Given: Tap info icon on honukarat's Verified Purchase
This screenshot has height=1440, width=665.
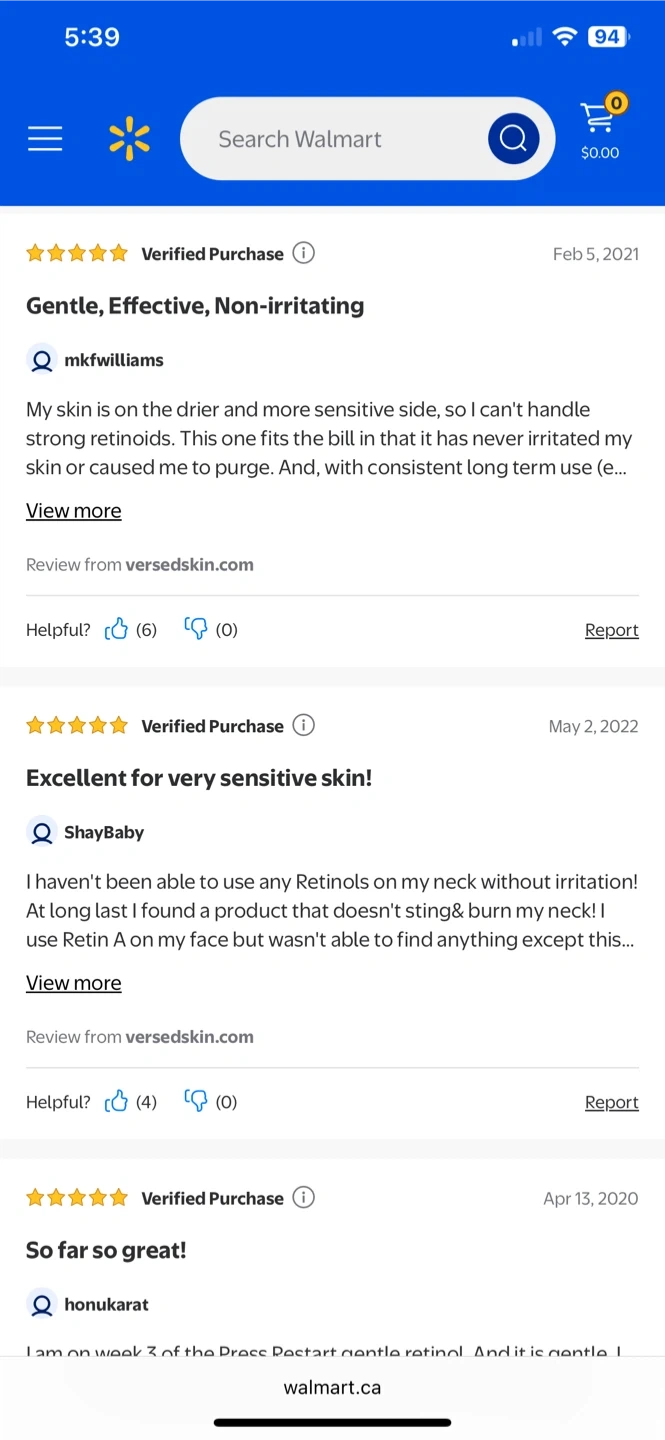Looking at the screenshot, I should click(x=303, y=1197).
